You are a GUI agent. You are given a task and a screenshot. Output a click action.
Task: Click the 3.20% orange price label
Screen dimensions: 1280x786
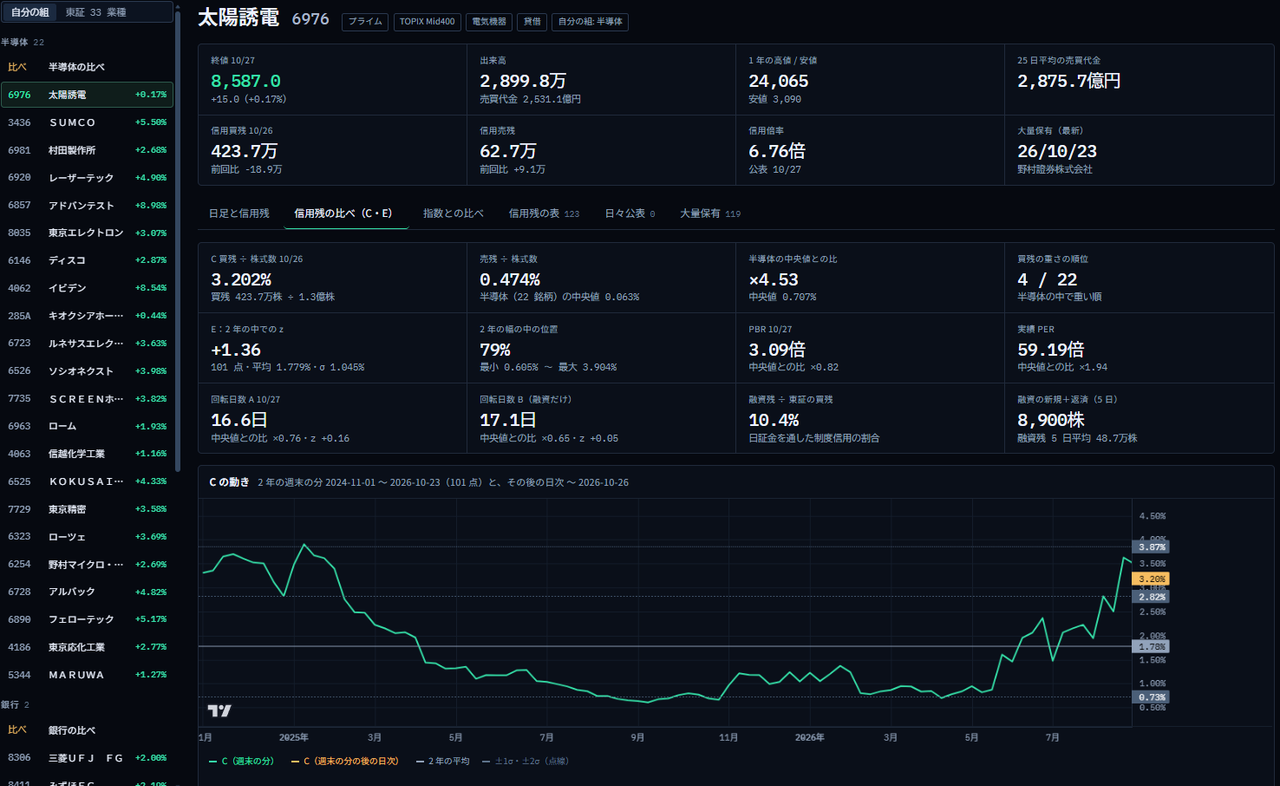[x=1151, y=579]
